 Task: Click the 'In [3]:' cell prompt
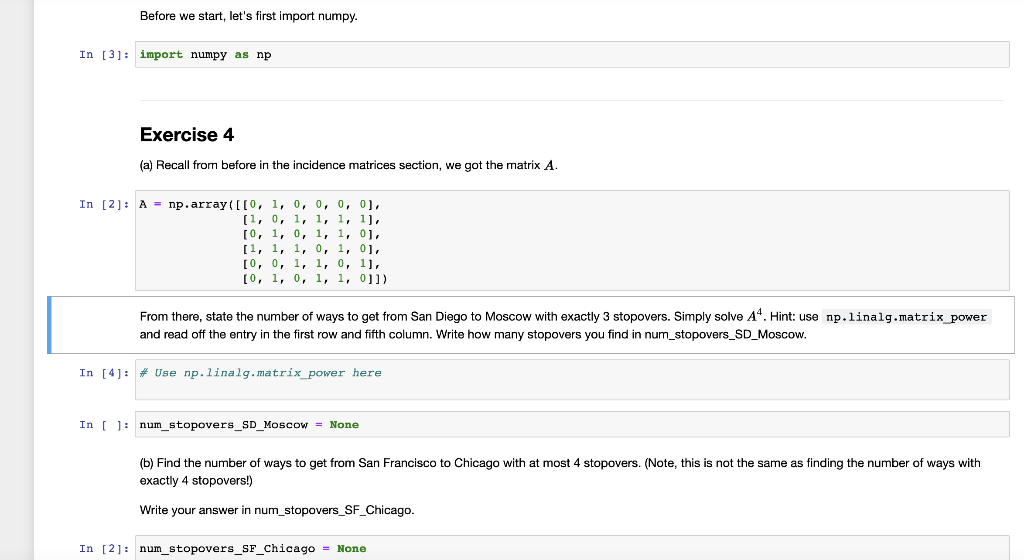104,55
